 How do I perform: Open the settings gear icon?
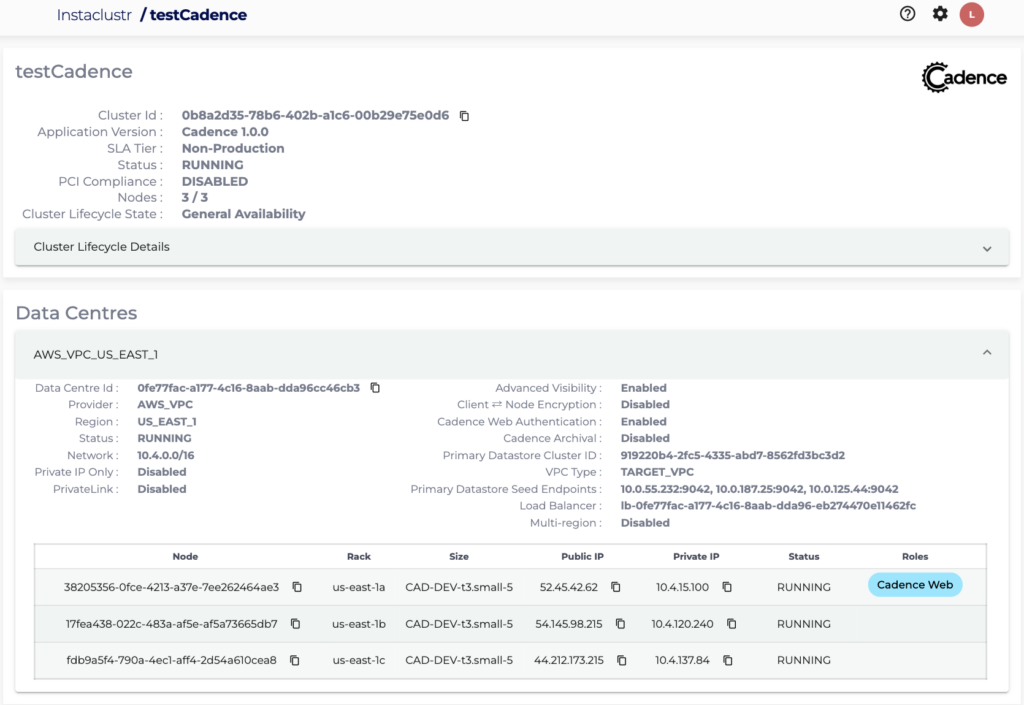[939, 14]
